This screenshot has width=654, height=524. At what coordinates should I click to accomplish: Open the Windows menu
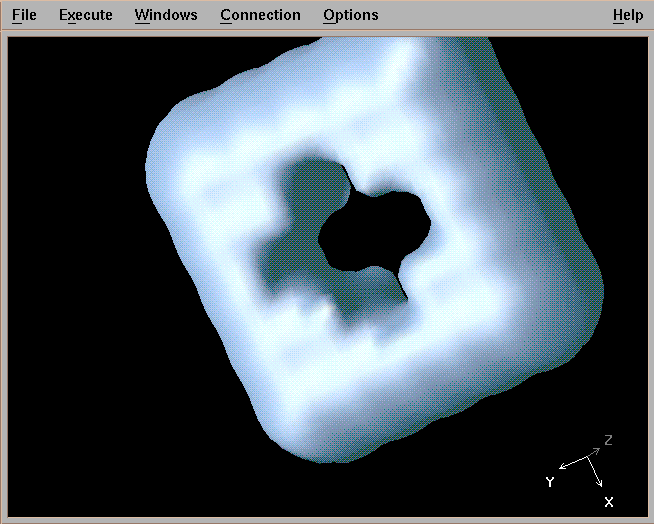[166, 15]
